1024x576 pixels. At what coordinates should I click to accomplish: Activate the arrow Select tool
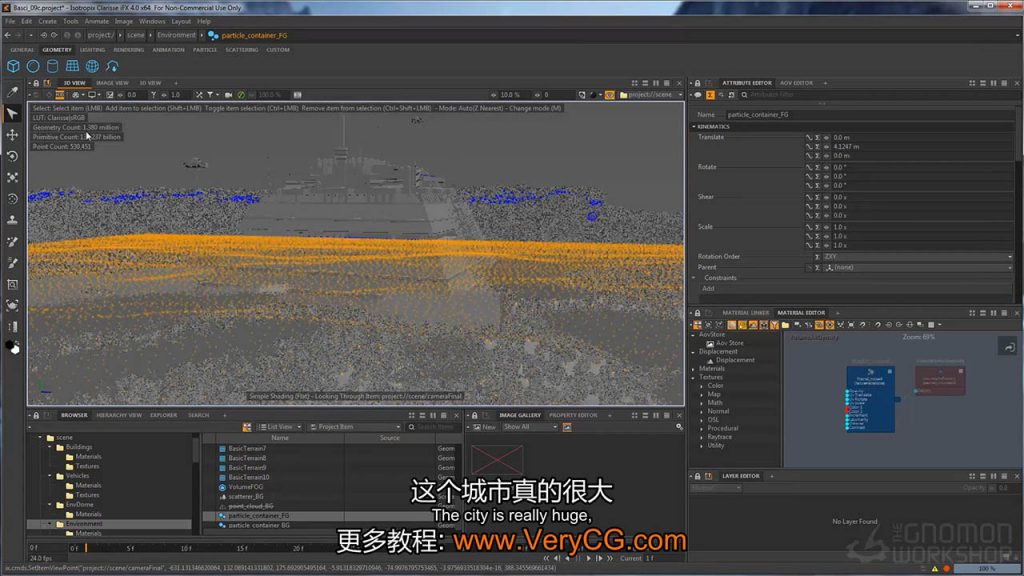(12, 114)
